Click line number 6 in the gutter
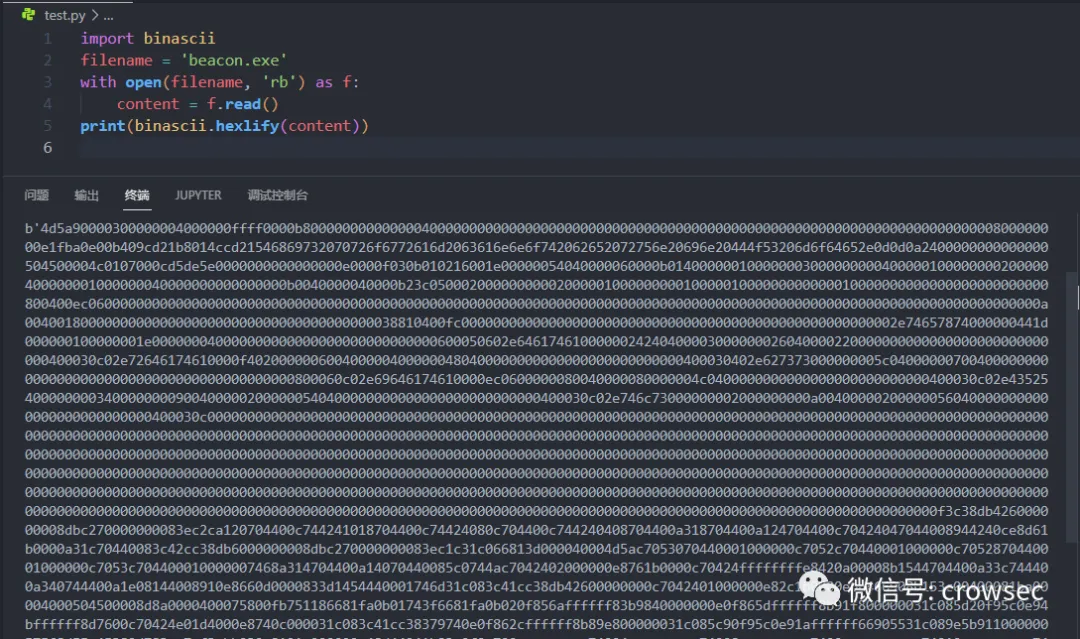This screenshot has height=639, width=1080. click(x=48, y=147)
